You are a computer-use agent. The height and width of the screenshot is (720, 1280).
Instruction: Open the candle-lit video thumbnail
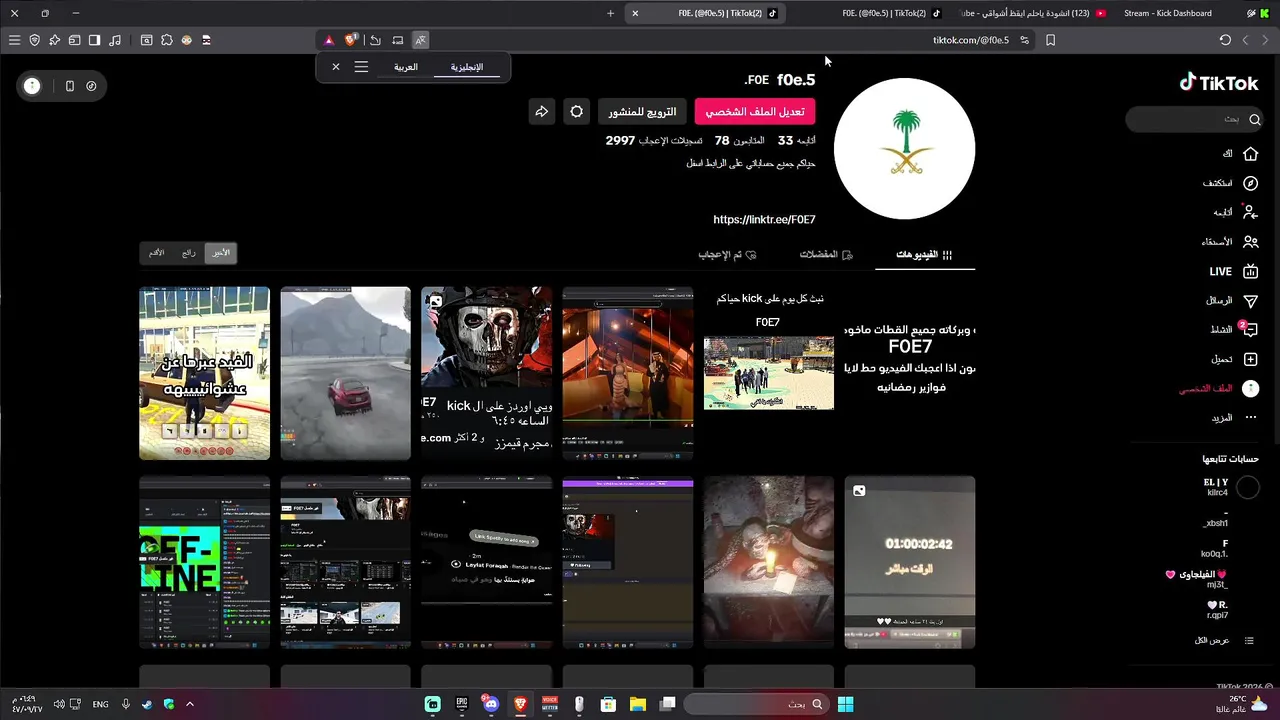[x=768, y=562]
